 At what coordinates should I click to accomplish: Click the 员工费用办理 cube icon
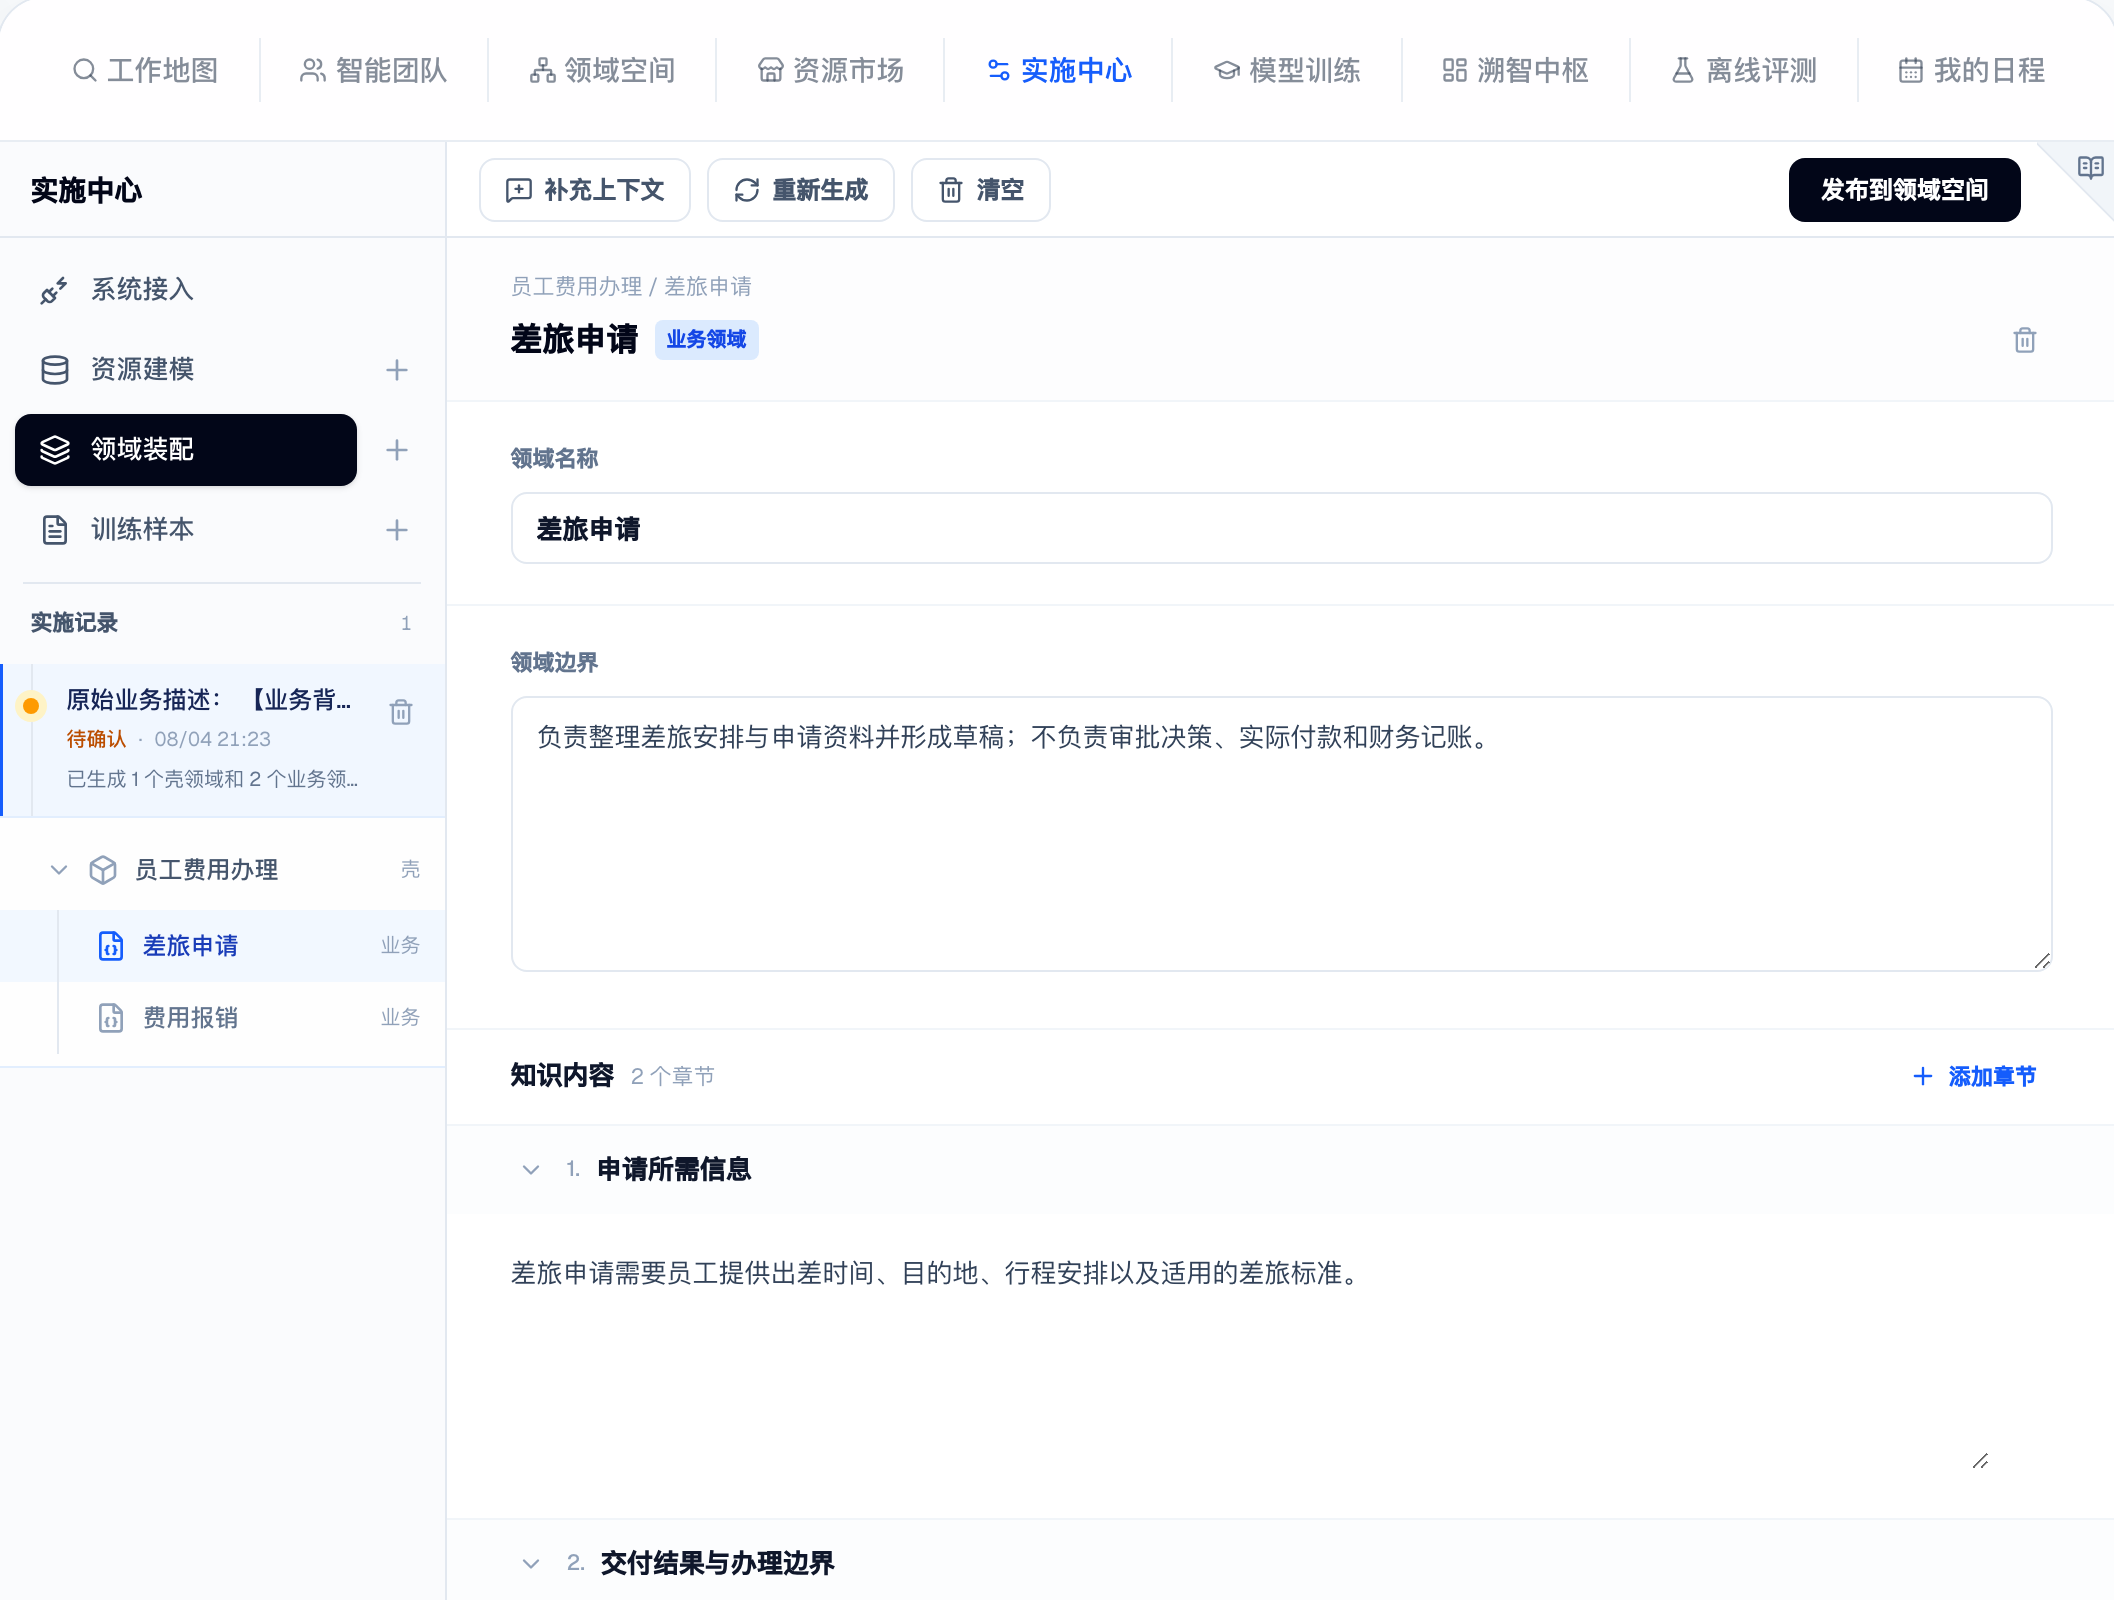coord(103,870)
